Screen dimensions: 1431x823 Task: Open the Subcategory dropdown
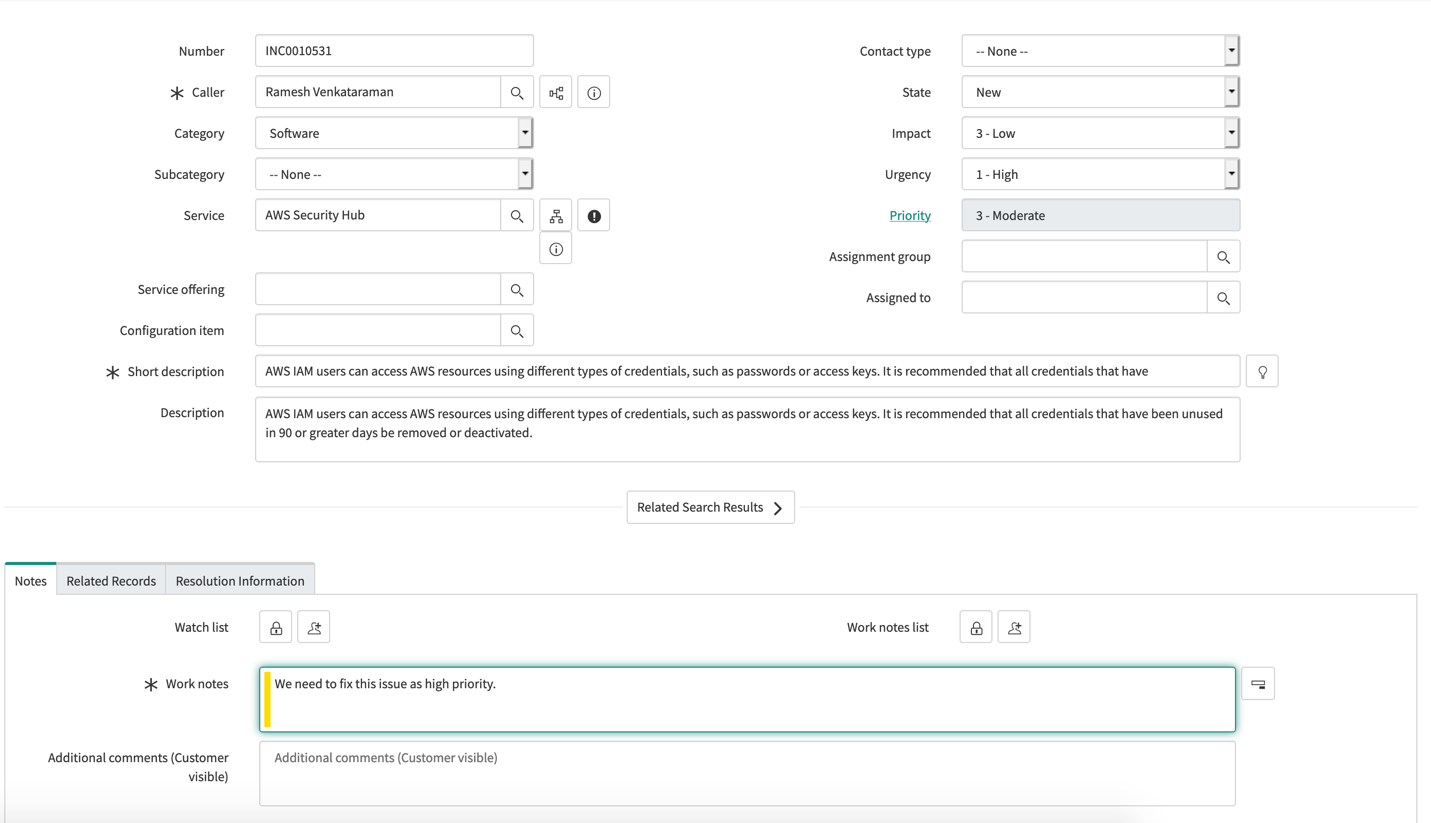(524, 173)
